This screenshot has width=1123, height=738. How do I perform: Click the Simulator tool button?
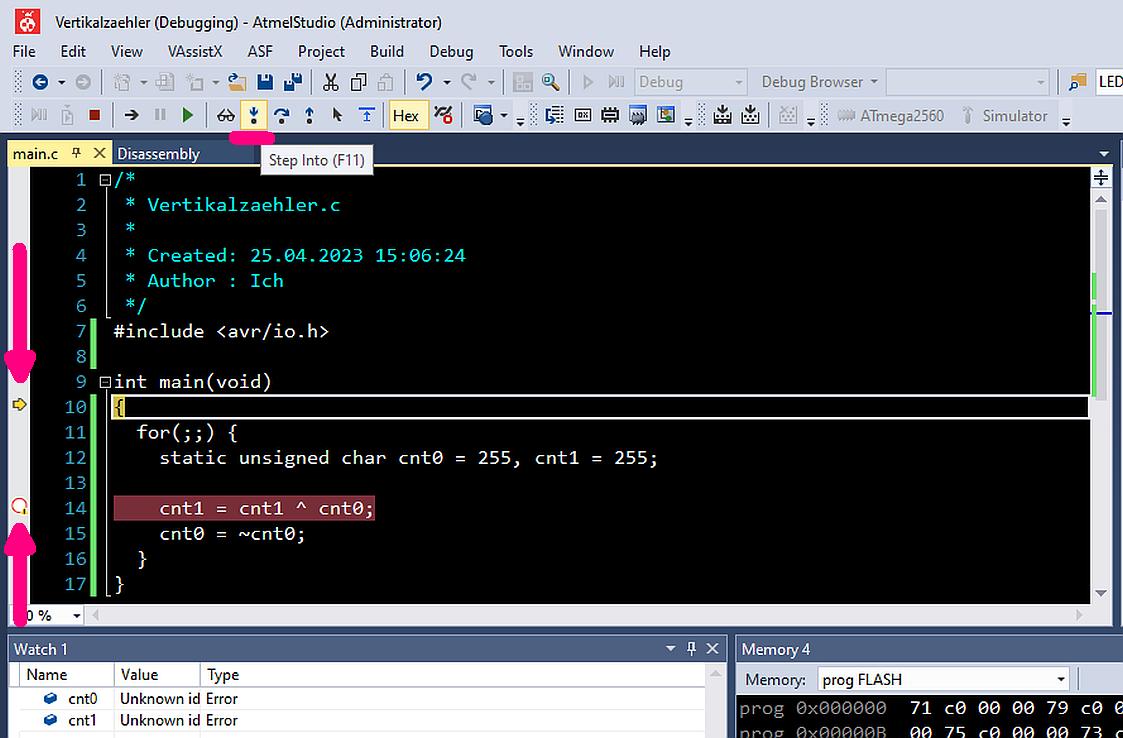[x=1005, y=115]
